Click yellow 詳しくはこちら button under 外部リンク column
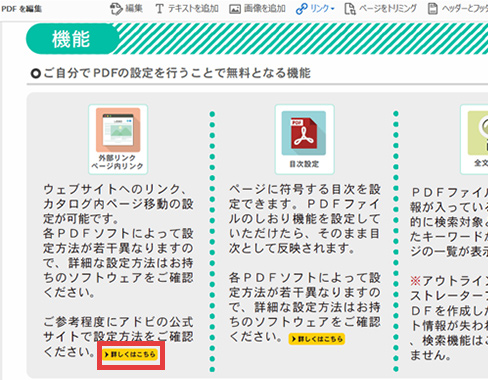The height and width of the screenshot is (380, 488). click(130, 354)
